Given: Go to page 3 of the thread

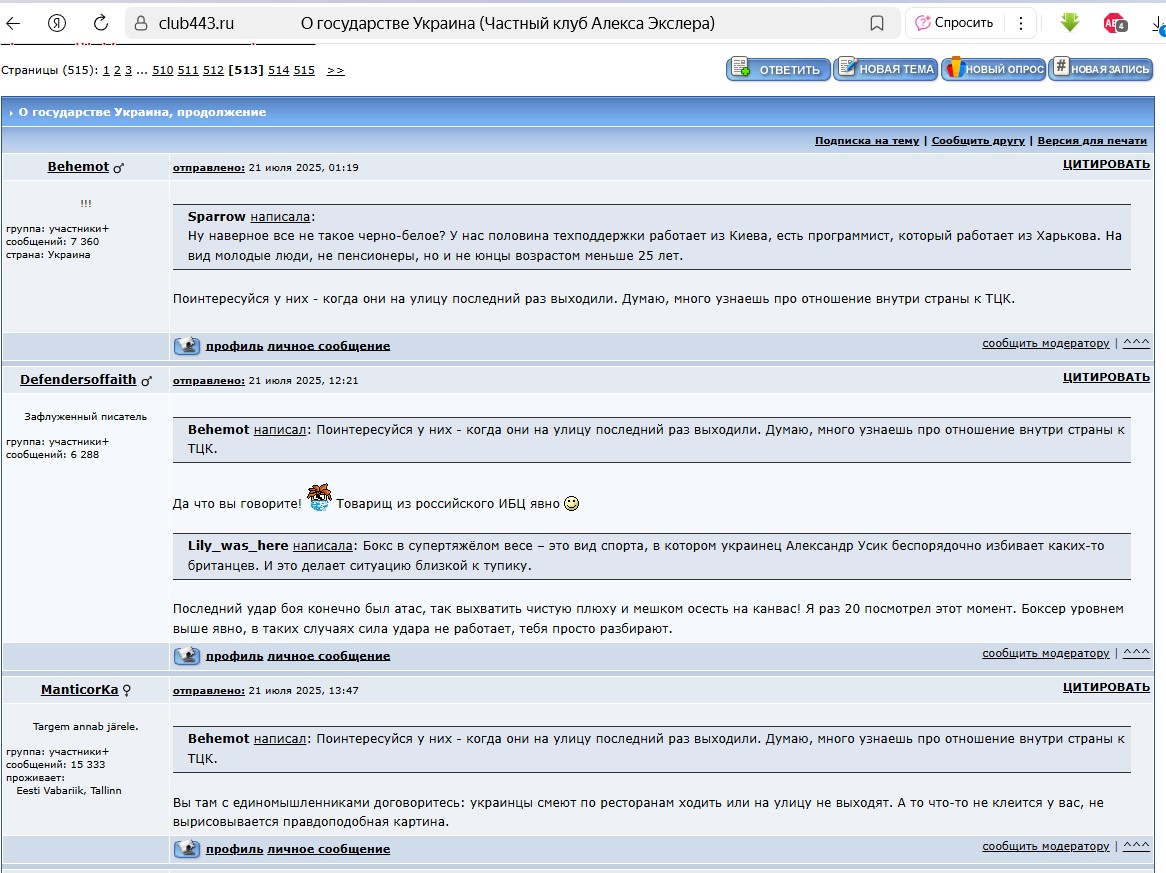Looking at the screenshot, I should coord(128,71).
